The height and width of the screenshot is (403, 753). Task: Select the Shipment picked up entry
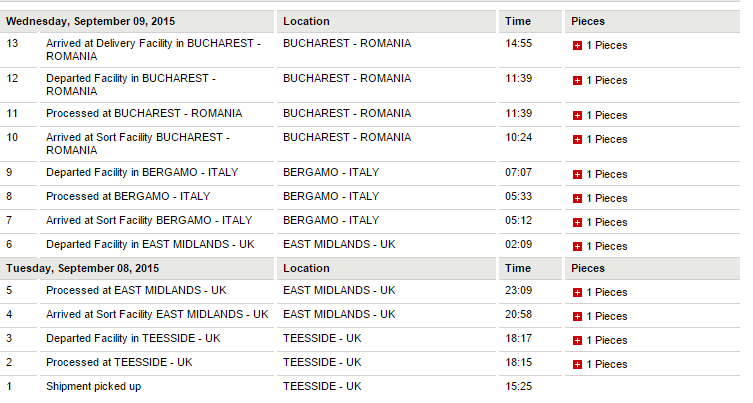(x=94, y=387)
